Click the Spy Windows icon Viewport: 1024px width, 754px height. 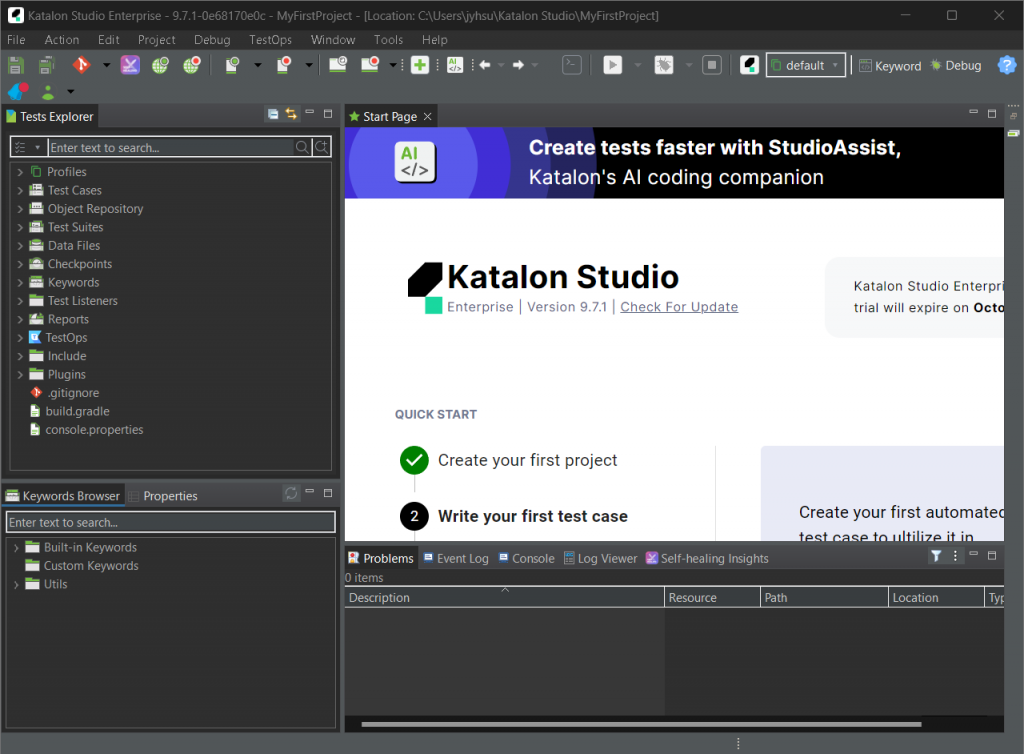[338, 65]
